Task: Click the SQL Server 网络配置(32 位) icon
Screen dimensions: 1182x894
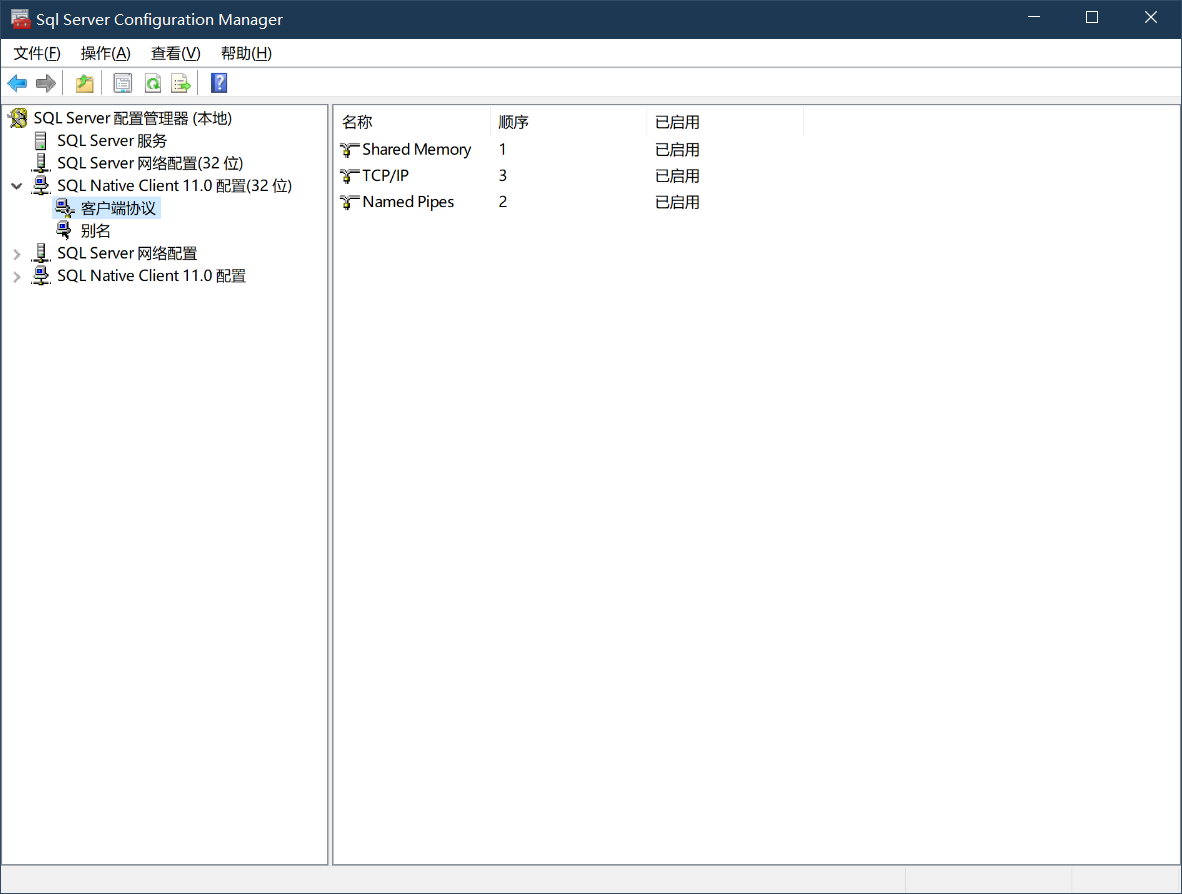Action: (x=41, y=163)
